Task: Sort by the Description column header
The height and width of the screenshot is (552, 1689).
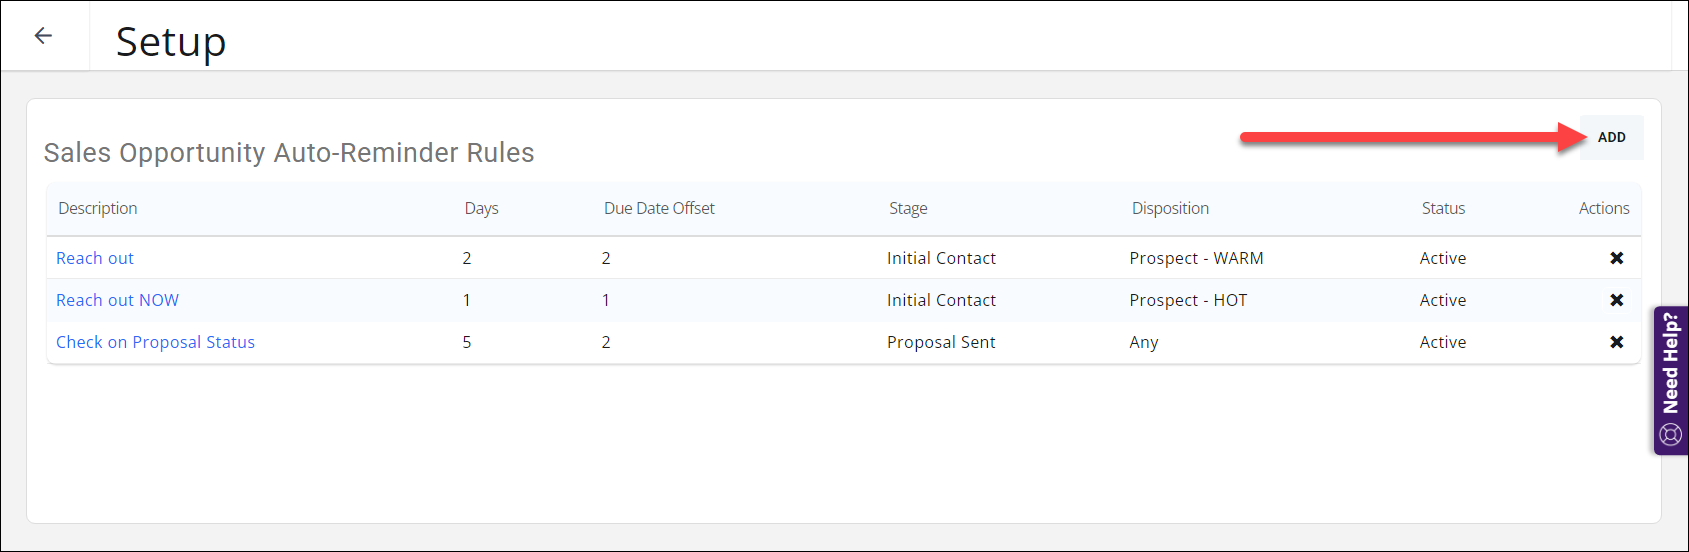Action: coord(98,208)
